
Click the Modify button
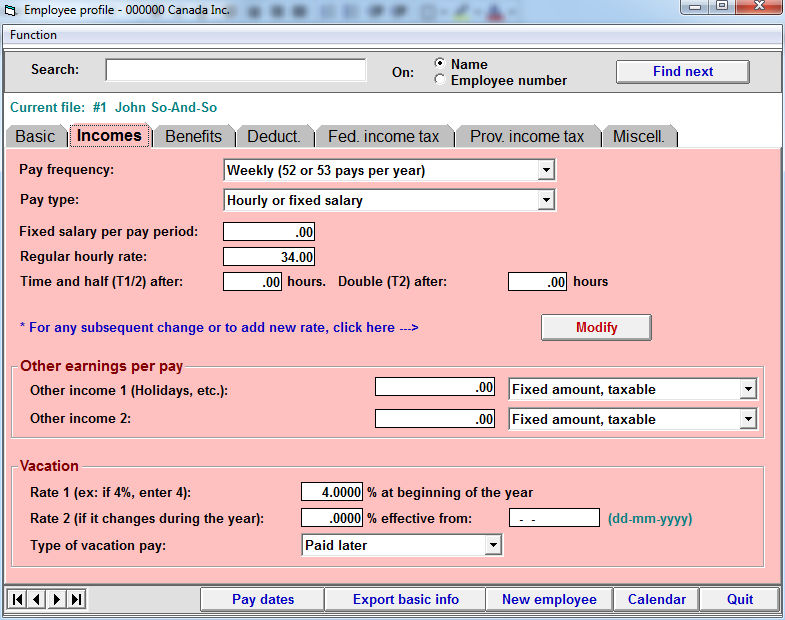coord(596,327)
